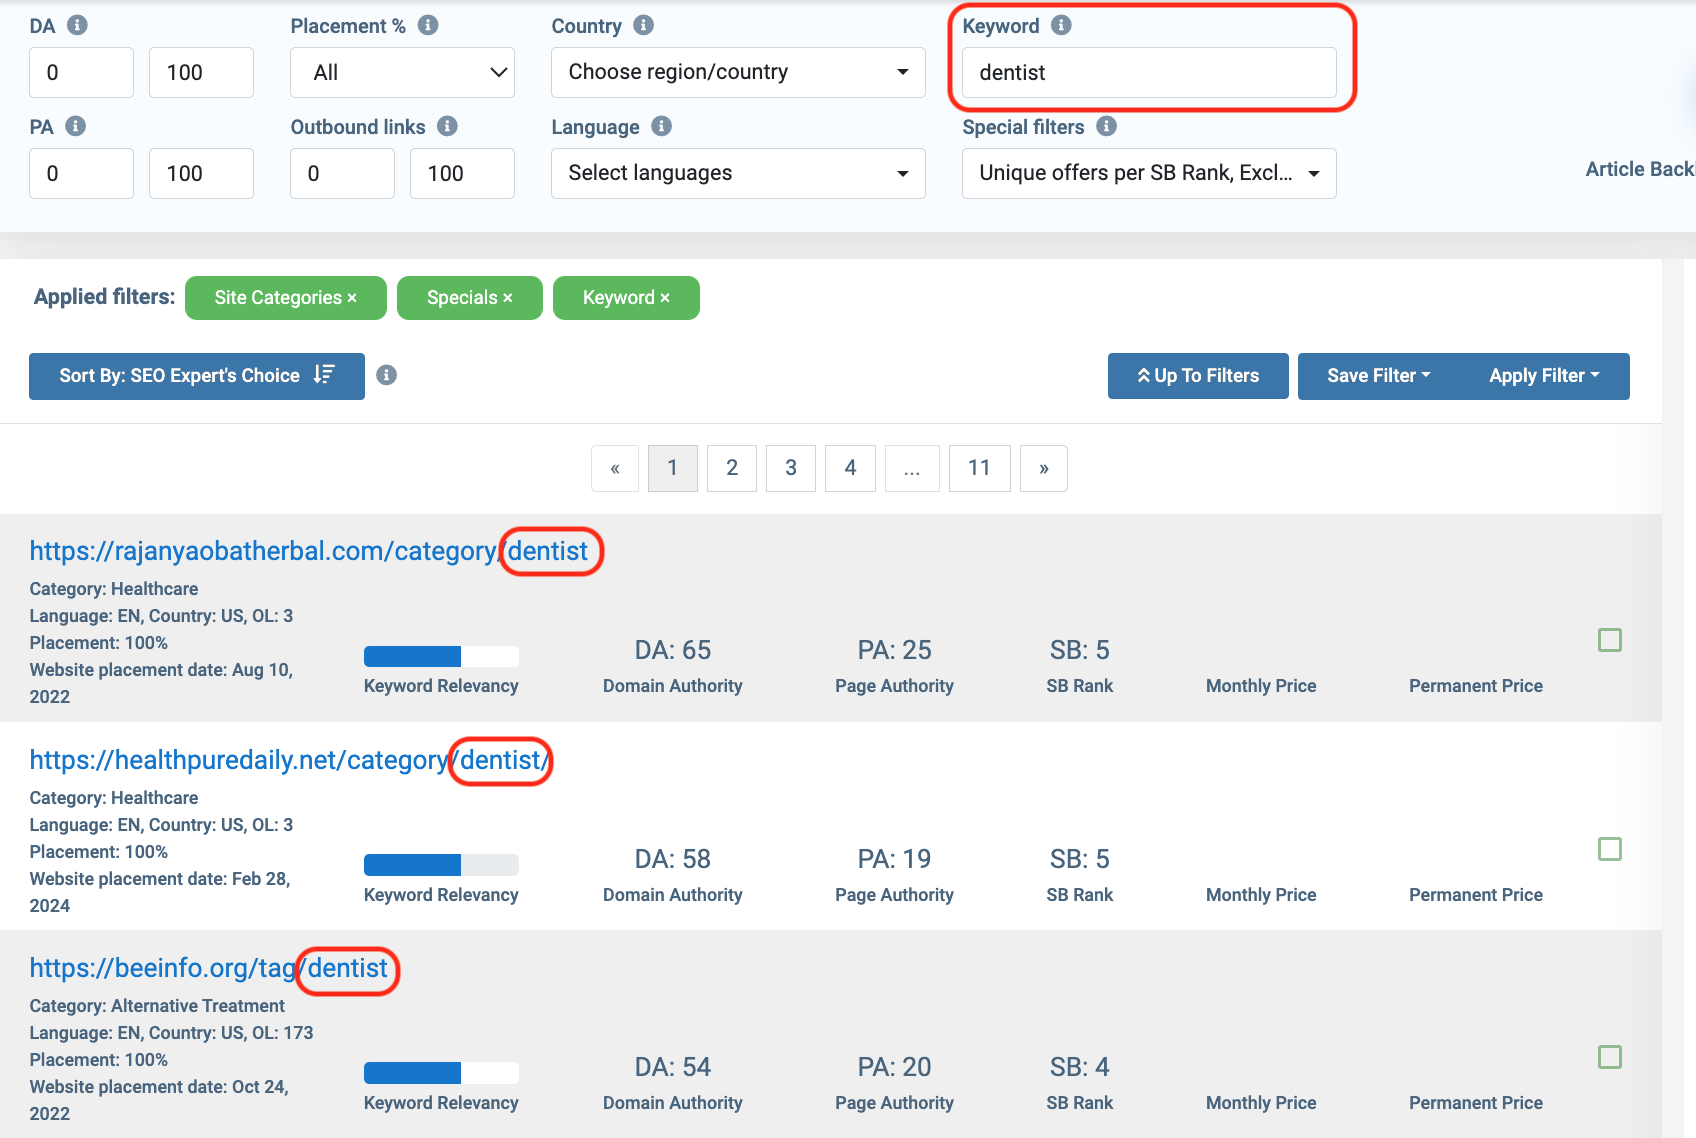This screenshot has height=1138, width=1696.
Task: Click PA: 19 value for healthpuredaily.net
Action: pos(894,859)
